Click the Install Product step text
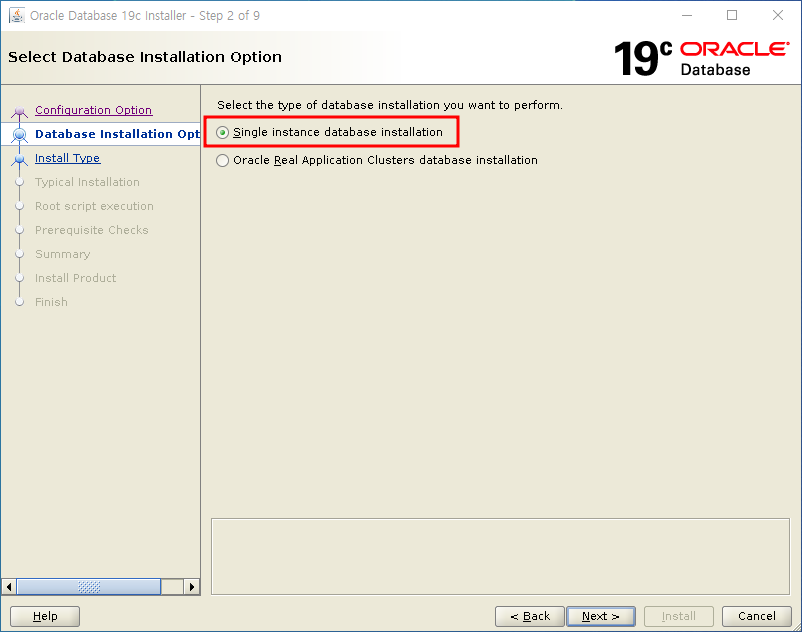 point(75,278)
